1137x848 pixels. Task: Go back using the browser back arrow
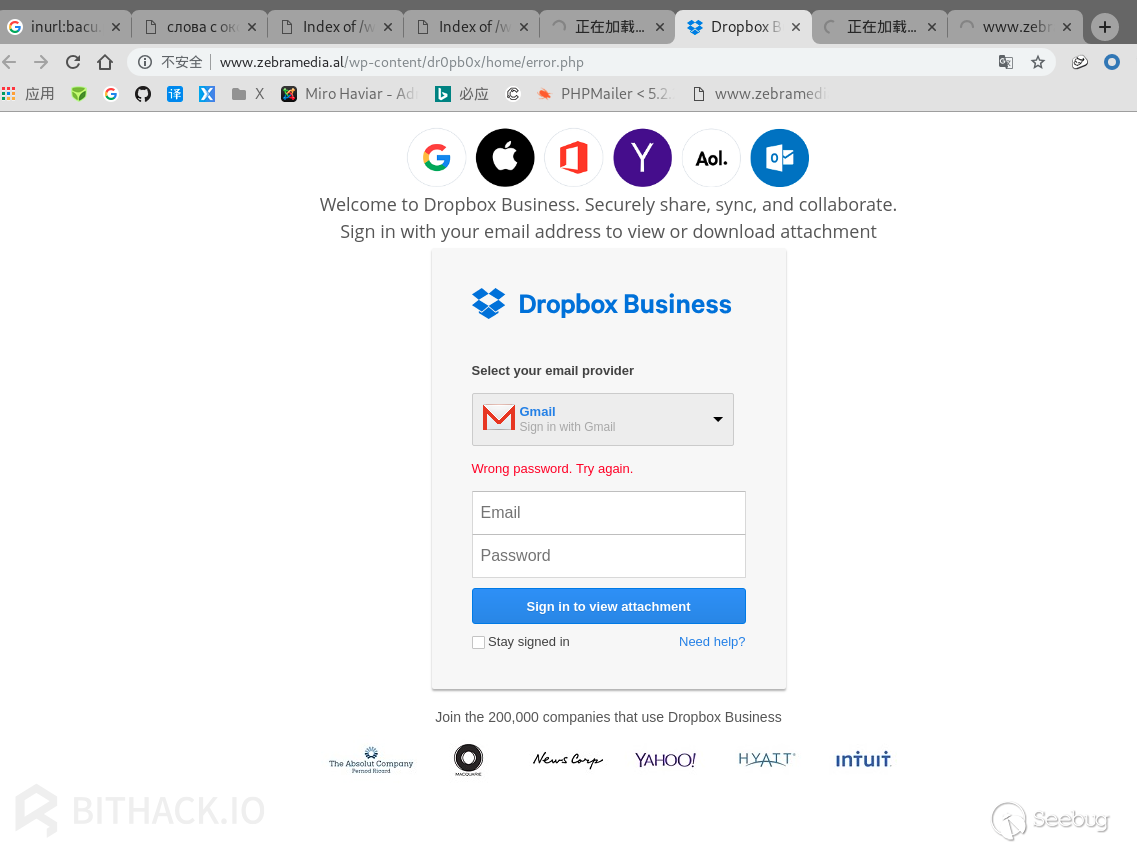pyautogui.click(x=9, y=62)
